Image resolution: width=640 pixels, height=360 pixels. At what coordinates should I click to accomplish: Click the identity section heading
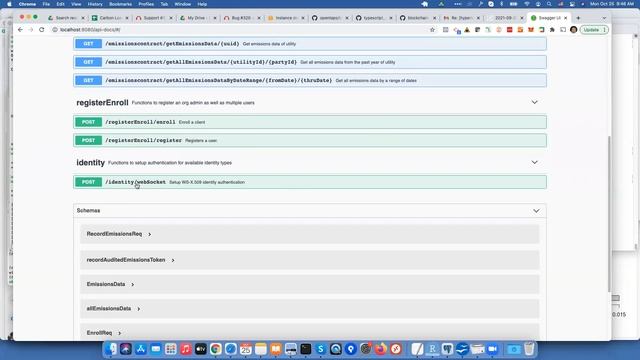click(x=91, y=162)
